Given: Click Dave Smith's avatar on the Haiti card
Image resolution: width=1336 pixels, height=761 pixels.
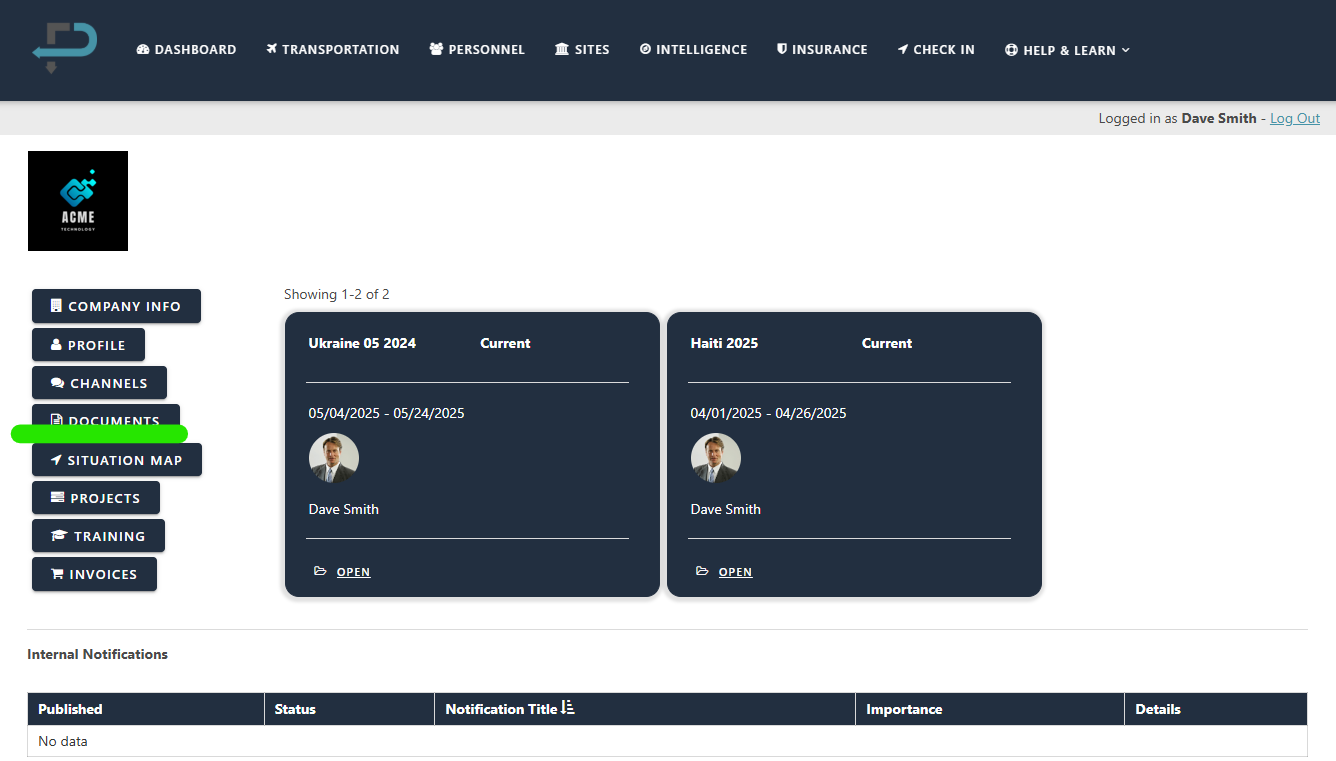Looking at the screenshot, I should coord(716,457).
